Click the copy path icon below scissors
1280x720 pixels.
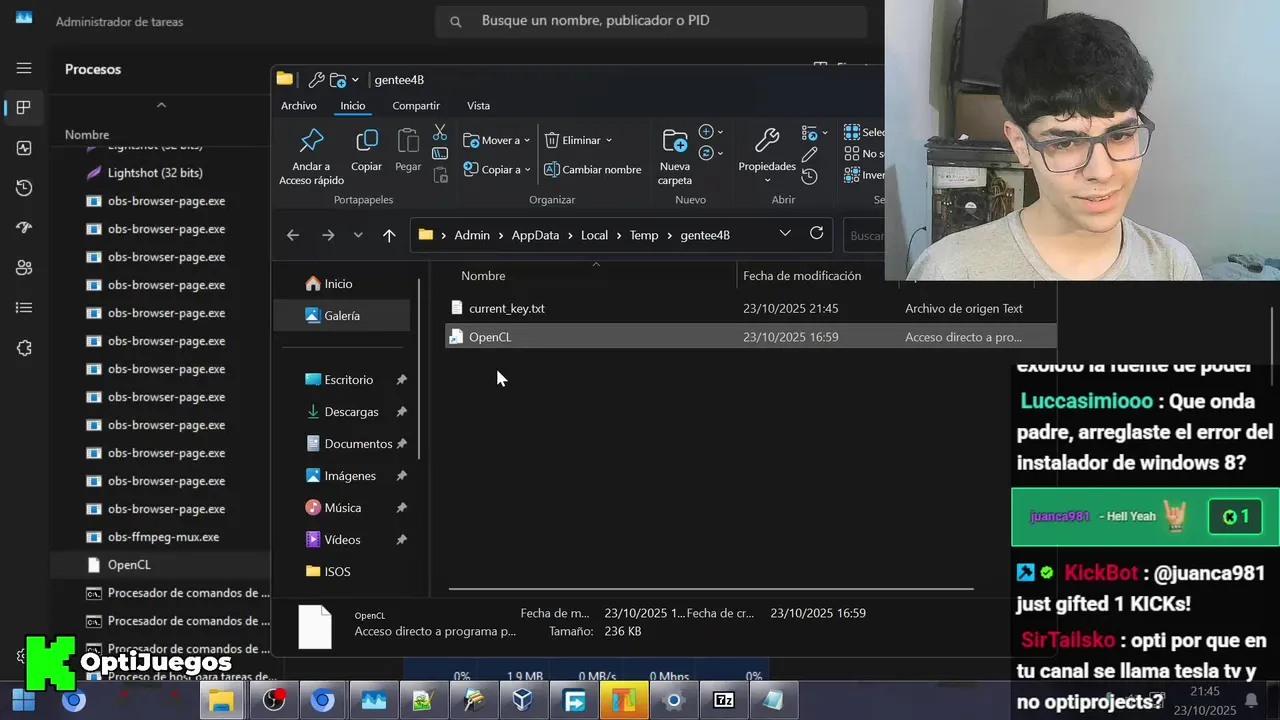tap(440, 153)
